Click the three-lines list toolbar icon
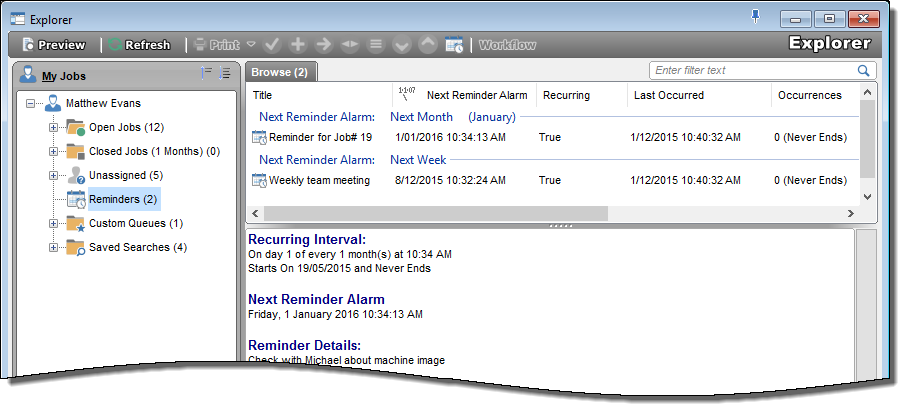 376,45
